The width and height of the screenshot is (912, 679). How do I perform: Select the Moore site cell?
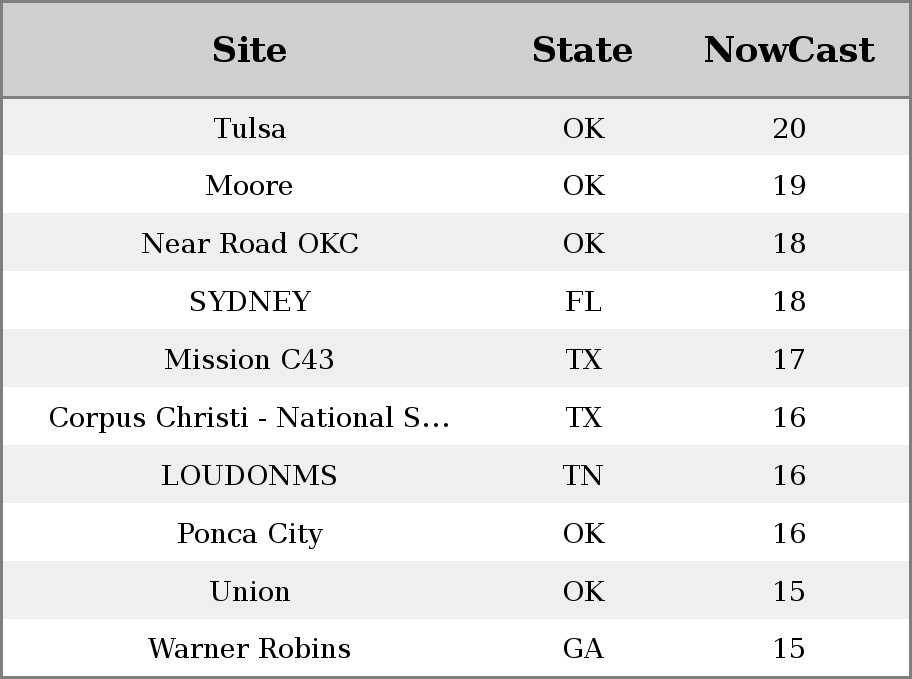point(250,186)
